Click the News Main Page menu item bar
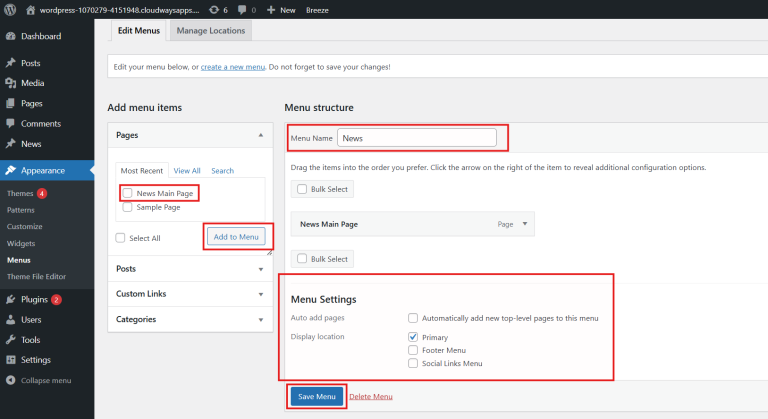The width and height of the screenshot is (768, 419). pyautogui.click(x=412, y=224)
